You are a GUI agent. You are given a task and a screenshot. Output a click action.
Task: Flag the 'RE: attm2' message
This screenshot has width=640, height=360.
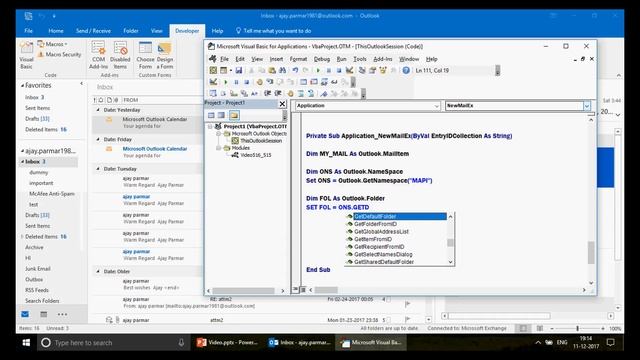click(x=407, y=304)
